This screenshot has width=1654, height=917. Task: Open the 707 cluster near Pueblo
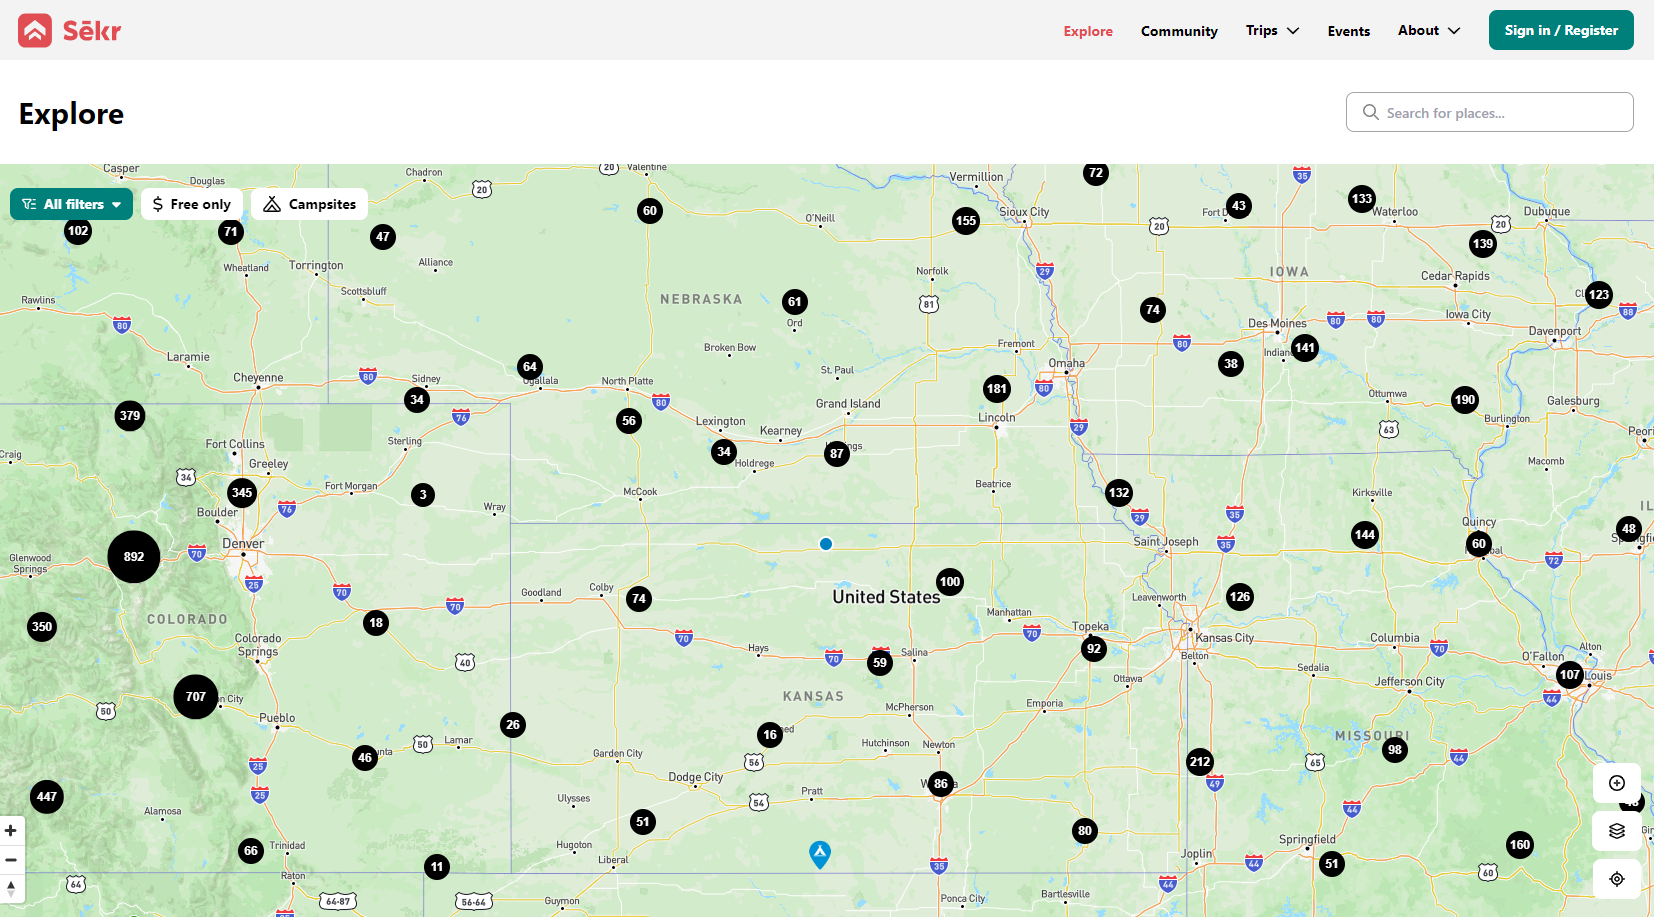tap(196, 697)
